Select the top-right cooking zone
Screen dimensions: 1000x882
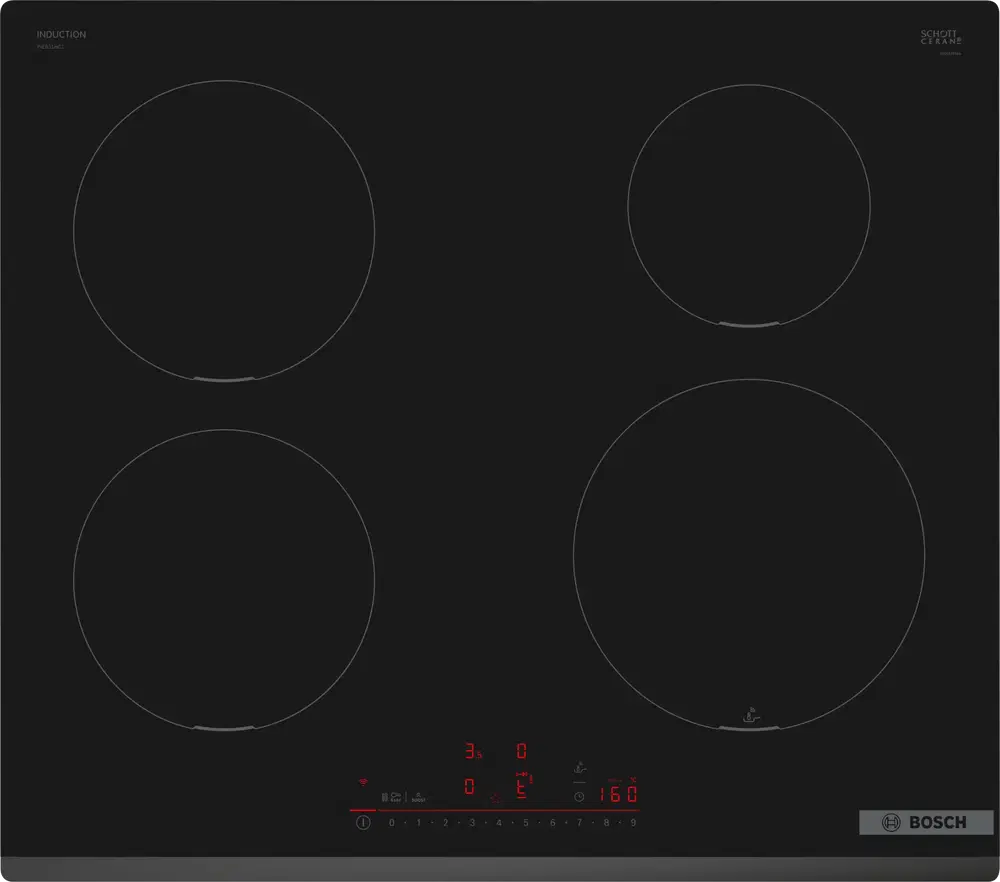point(750,205)
